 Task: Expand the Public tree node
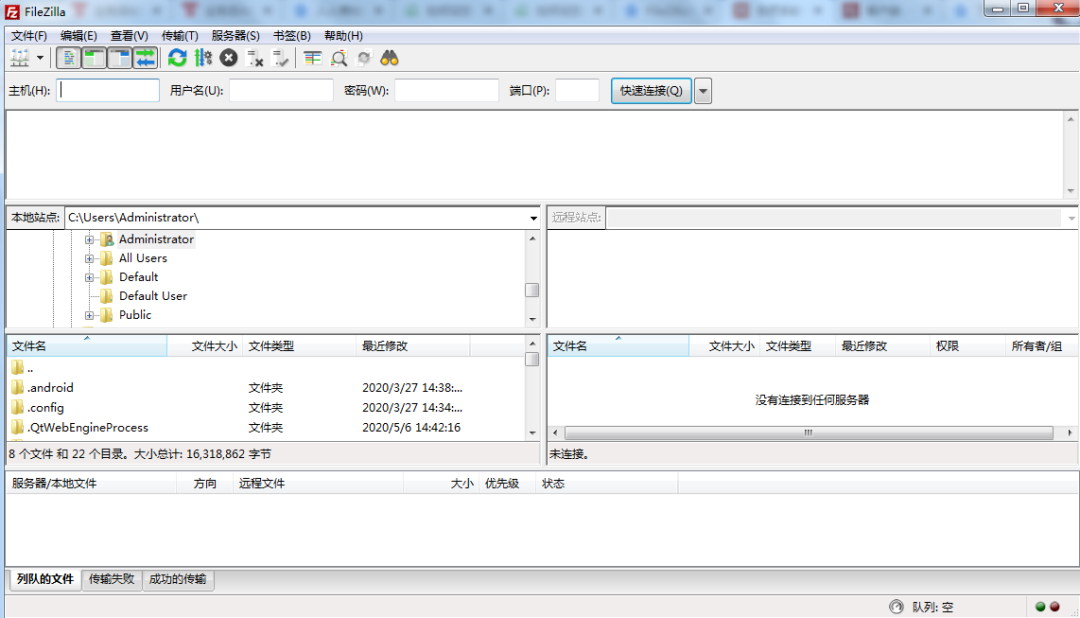coord(89,316)
